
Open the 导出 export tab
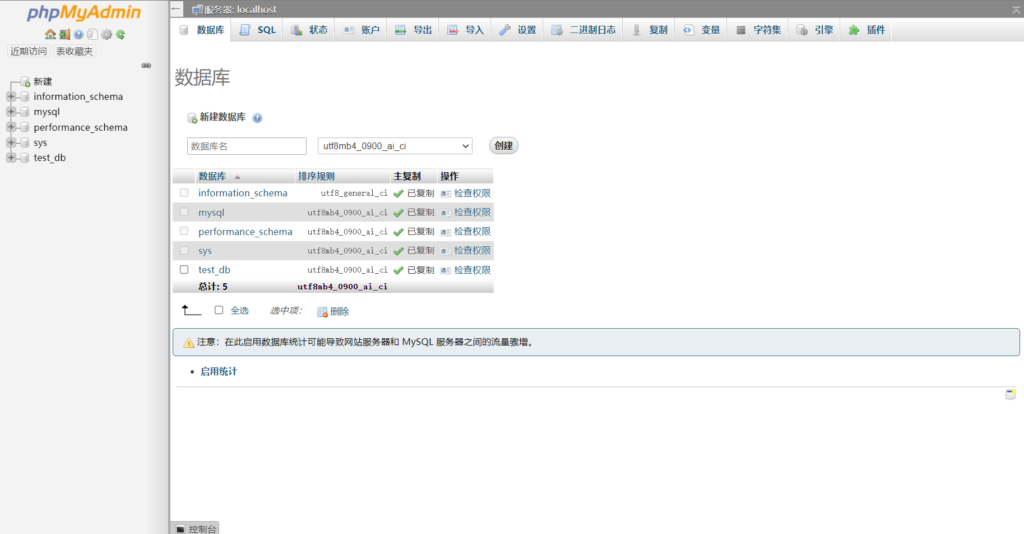tap(413, 30)
